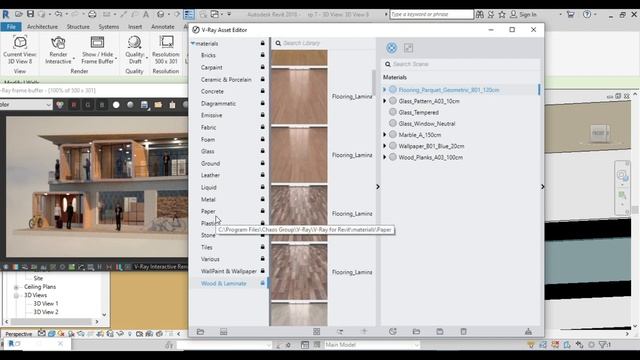Screen dimensions: 640x360
Task: Click the icon beside the Materials sphere
Action: (408, 48)
